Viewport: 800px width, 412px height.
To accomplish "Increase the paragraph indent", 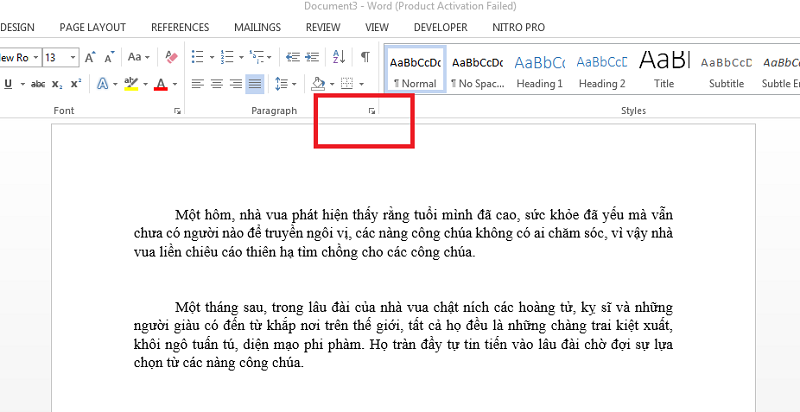I will [x=312, y=57].
